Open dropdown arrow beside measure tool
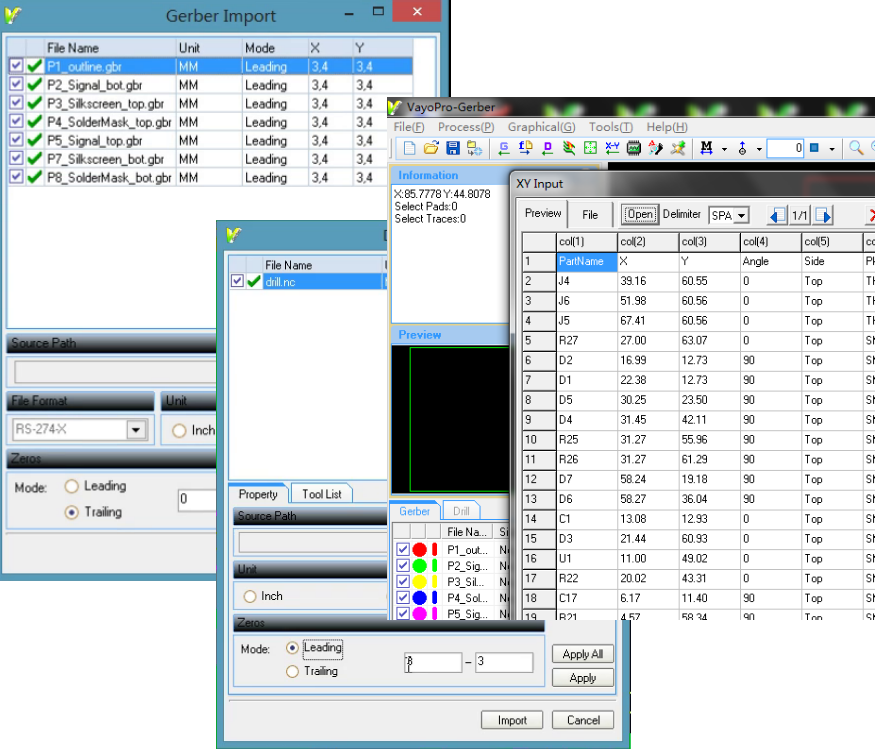The width and height of the screenshot is (875, 749). [x=724, y=149]
